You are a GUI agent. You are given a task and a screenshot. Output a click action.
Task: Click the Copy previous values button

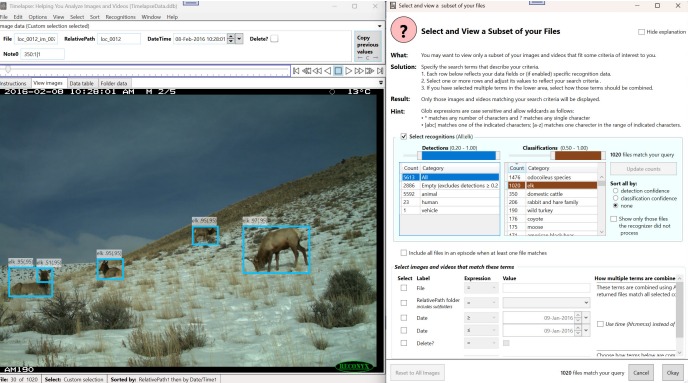click(367, 46)
